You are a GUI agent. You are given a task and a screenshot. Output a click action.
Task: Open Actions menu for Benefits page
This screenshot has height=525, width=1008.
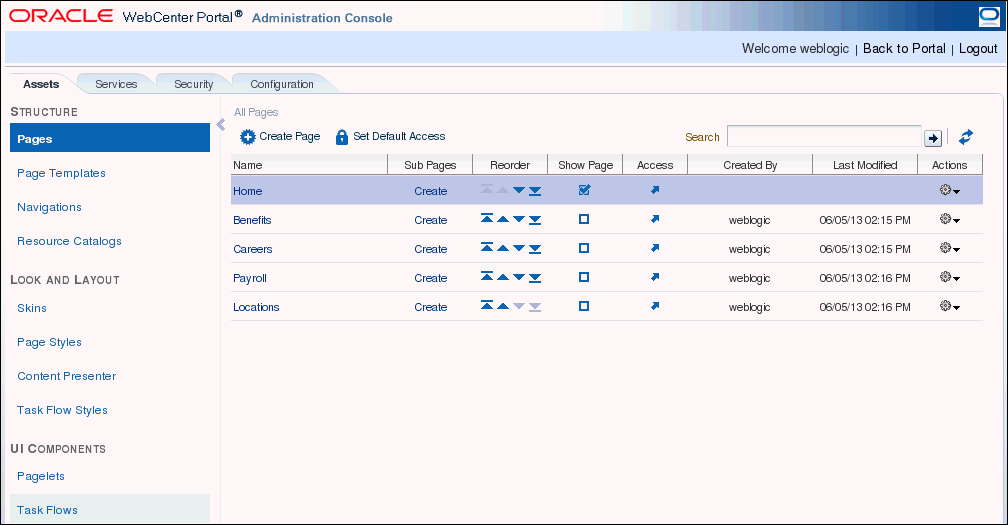(x=950, y=219)
